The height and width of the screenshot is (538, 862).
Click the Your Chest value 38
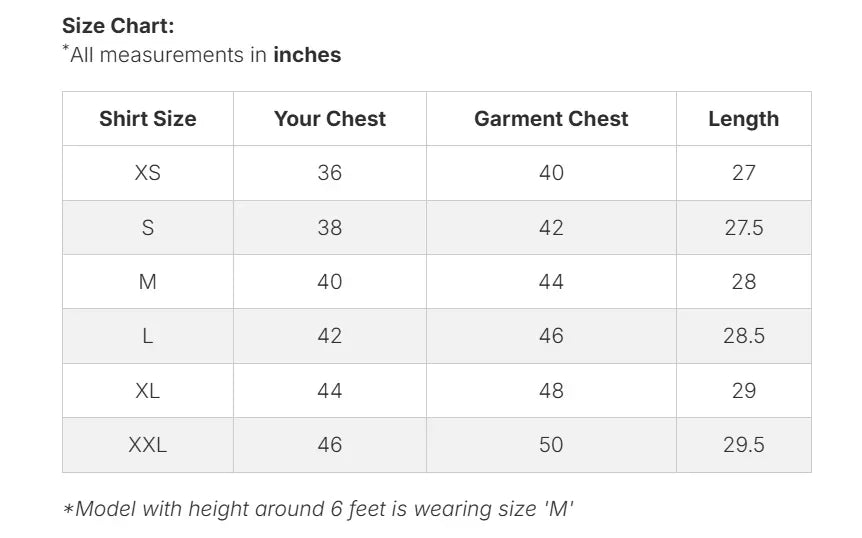click(x=330, y=228)
